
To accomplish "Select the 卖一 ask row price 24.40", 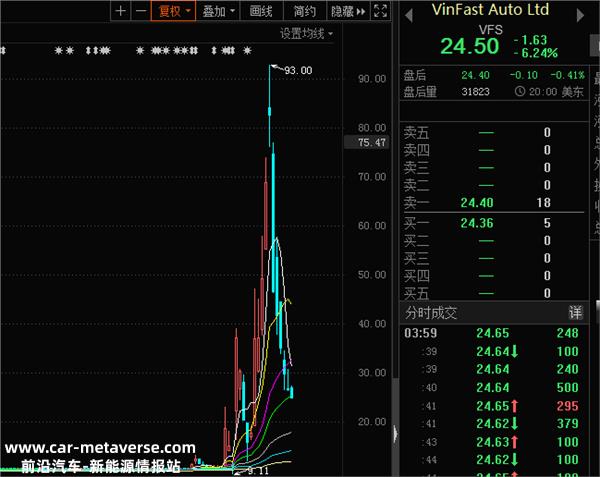I will [477, 203].
